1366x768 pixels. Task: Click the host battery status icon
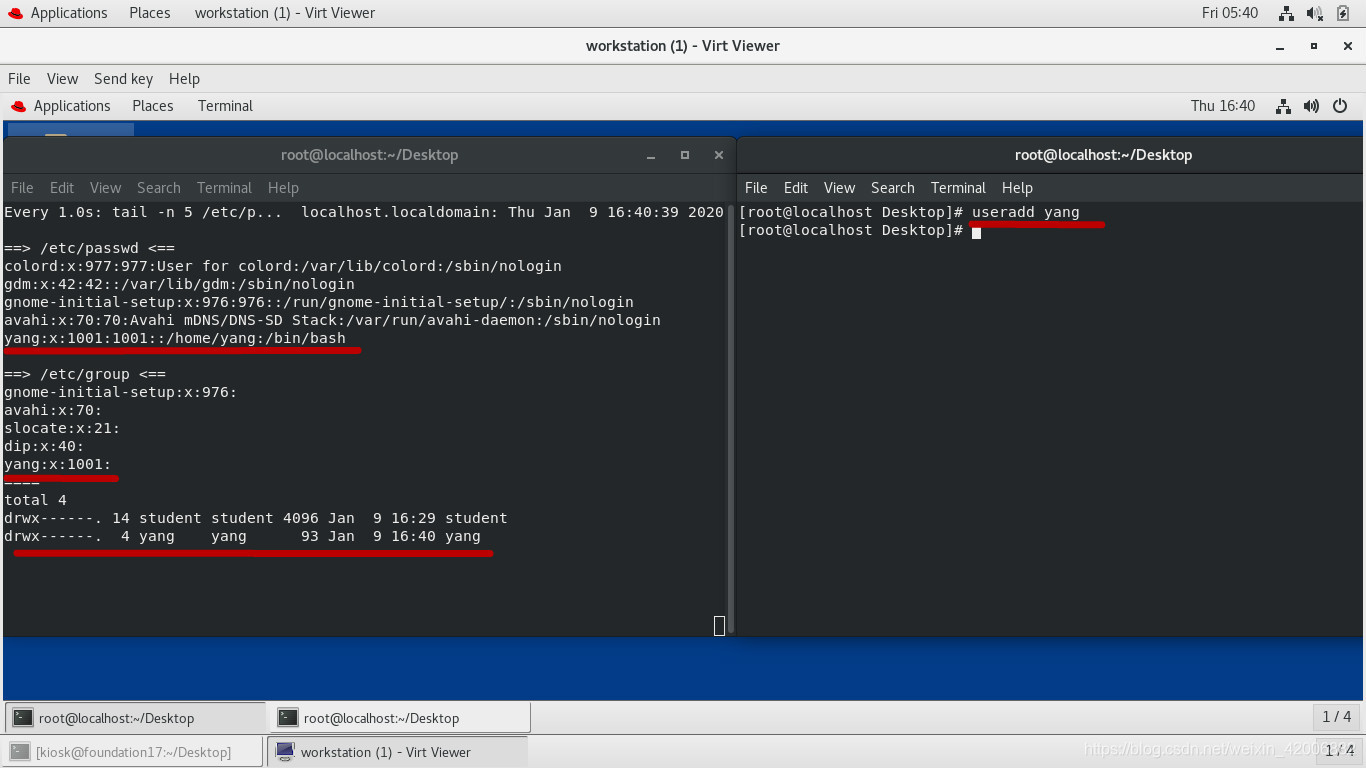1342,13
